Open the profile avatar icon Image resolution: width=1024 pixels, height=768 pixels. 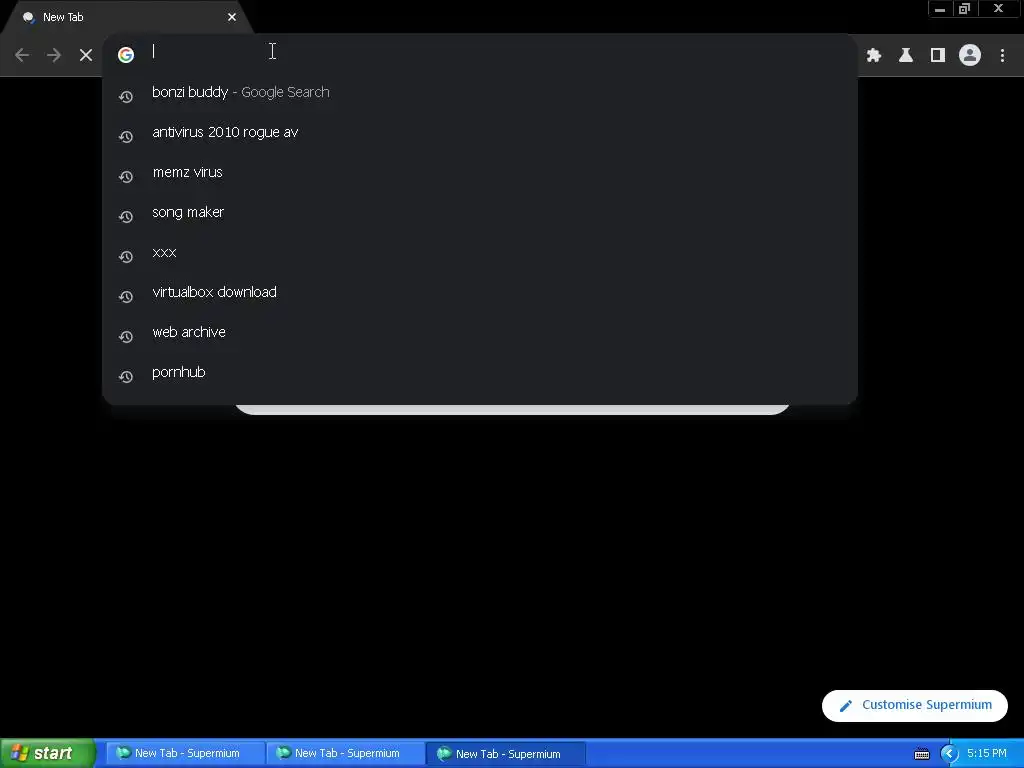pyautogui.click(x=970, y=55)
